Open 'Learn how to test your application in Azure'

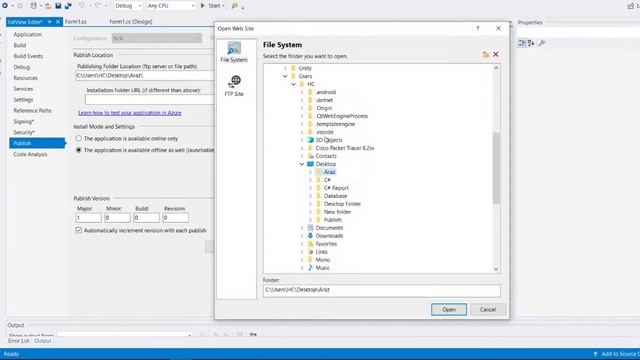coord(130,113)
